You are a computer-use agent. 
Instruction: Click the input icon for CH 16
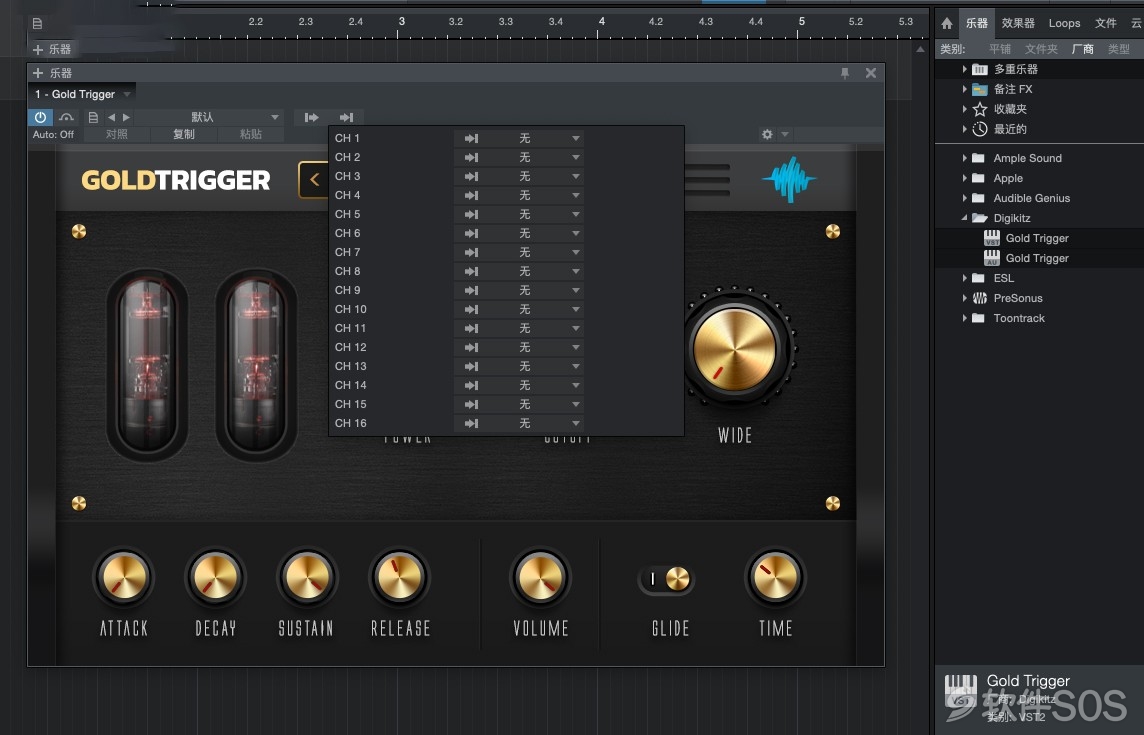(471, 423)
